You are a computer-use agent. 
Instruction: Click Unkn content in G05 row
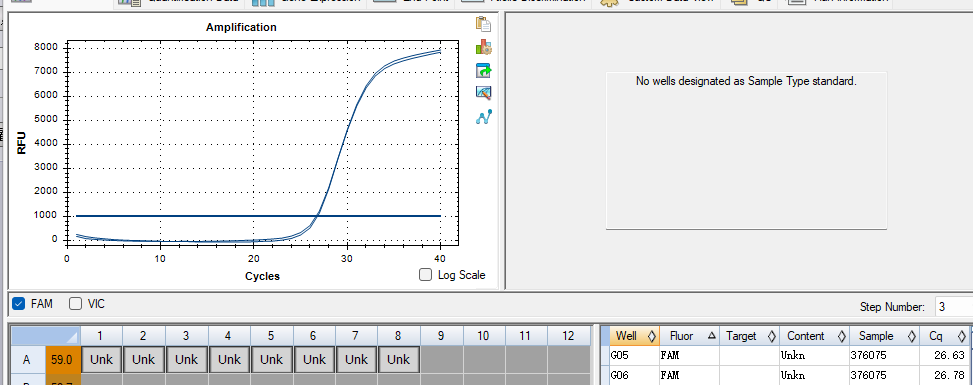point(814,356)
